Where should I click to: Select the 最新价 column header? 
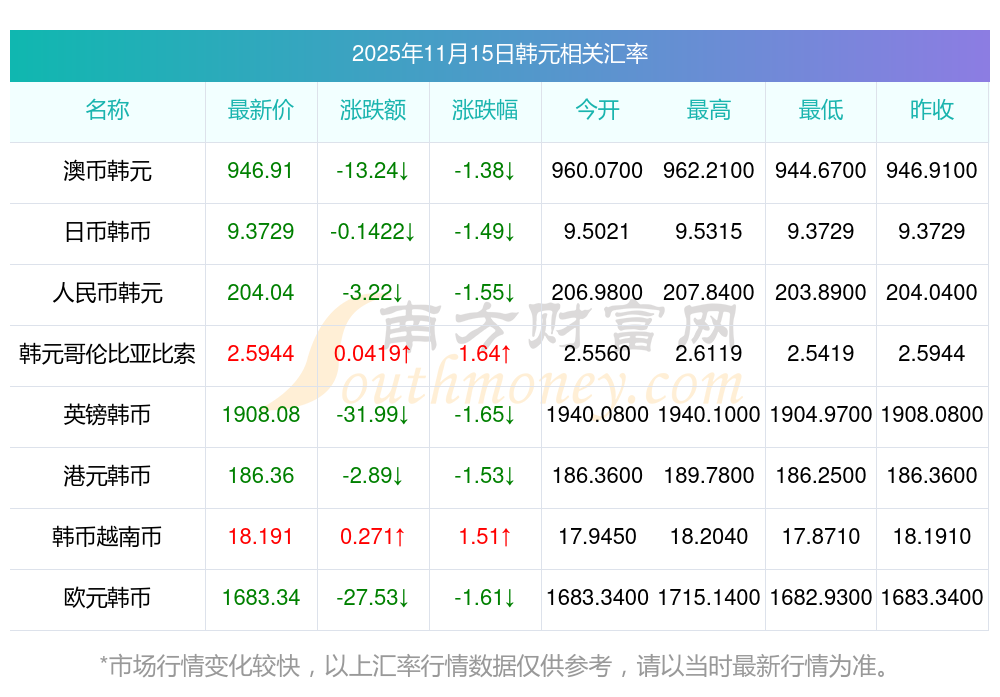click(261, 110)
